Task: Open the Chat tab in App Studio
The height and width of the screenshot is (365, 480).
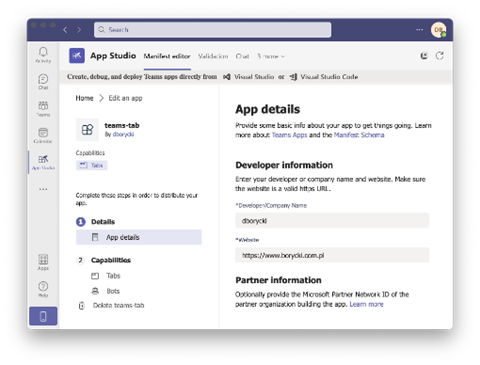Action: tap(242, 56)
